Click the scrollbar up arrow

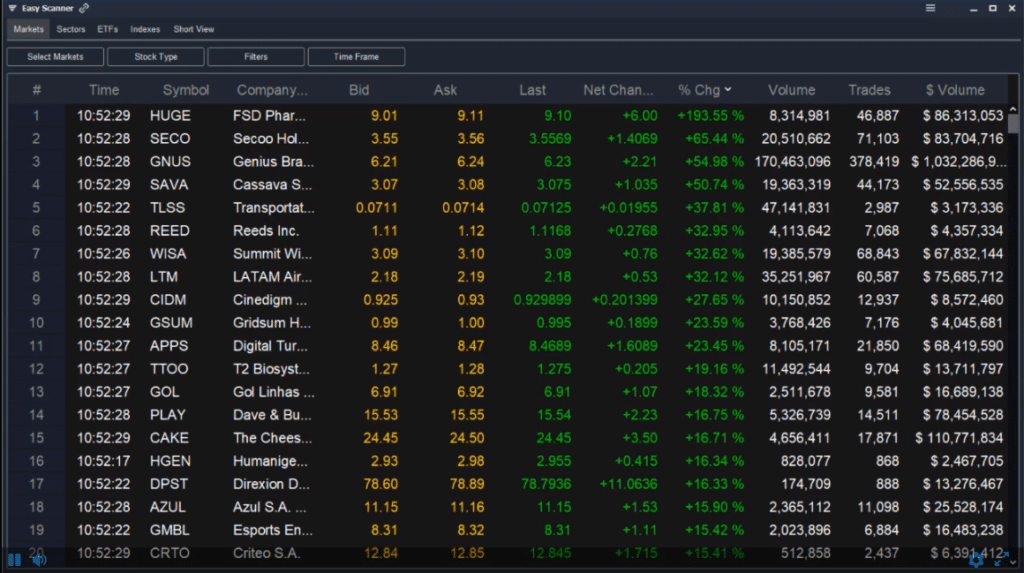1013,110
